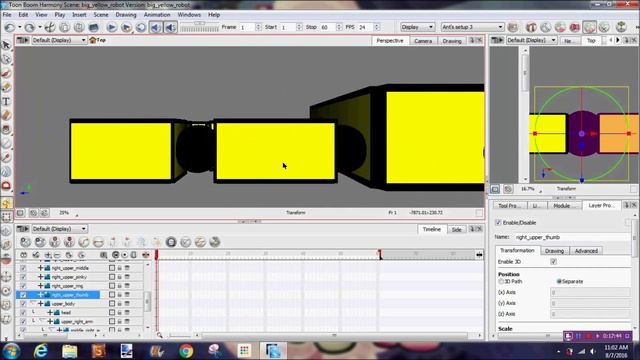Select the Text tool
This screenshot has width=640, height=360.
pyautogui.click(x=6, y=102)
